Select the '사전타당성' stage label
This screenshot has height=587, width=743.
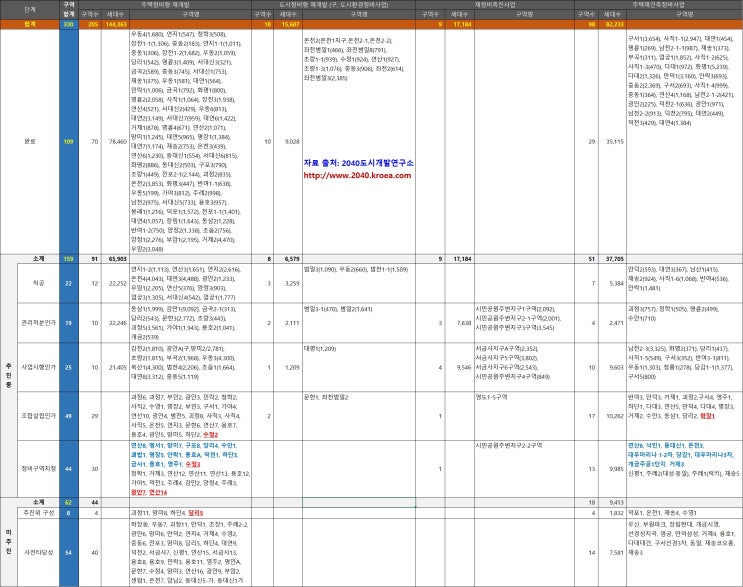(x=38, y=552)
